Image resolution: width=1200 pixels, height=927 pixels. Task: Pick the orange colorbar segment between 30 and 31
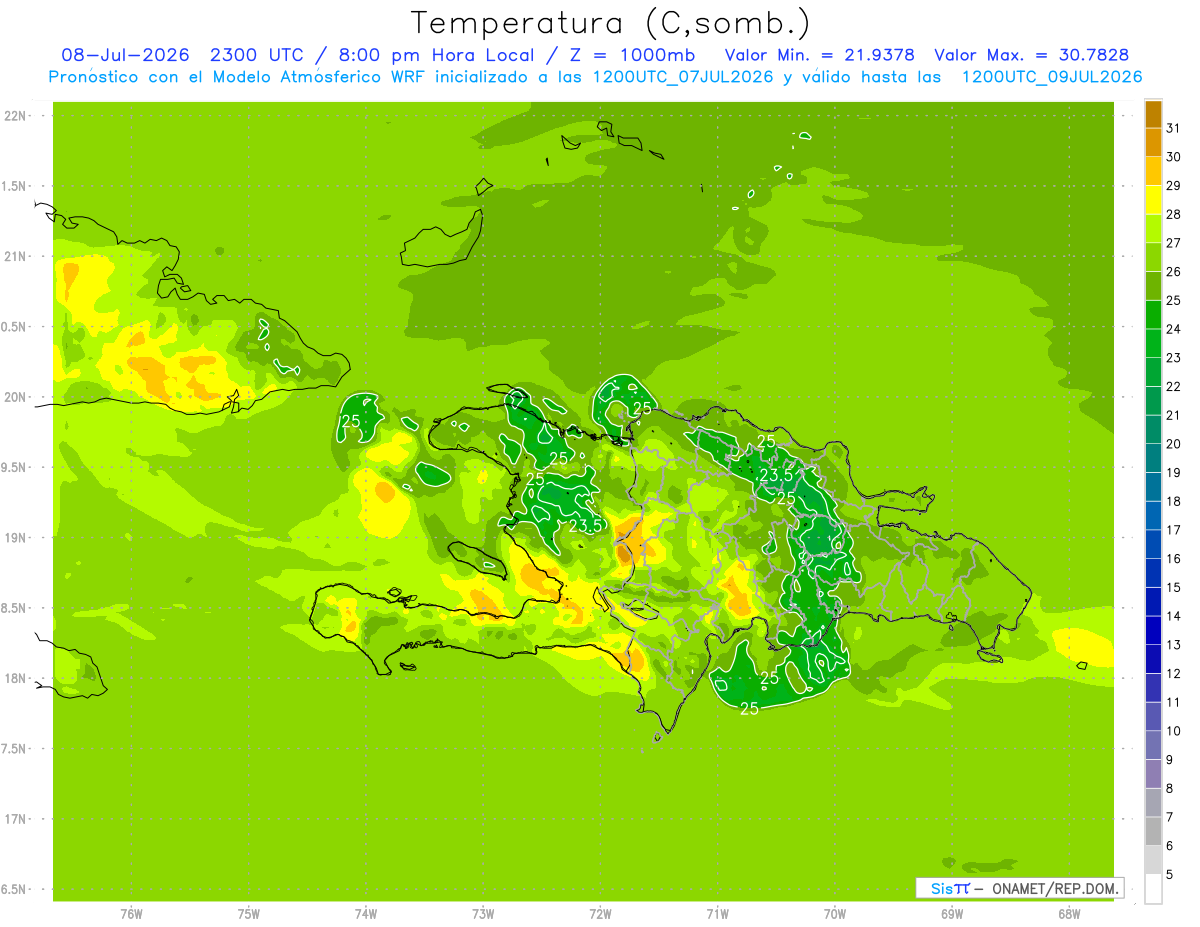point(1153,143)
